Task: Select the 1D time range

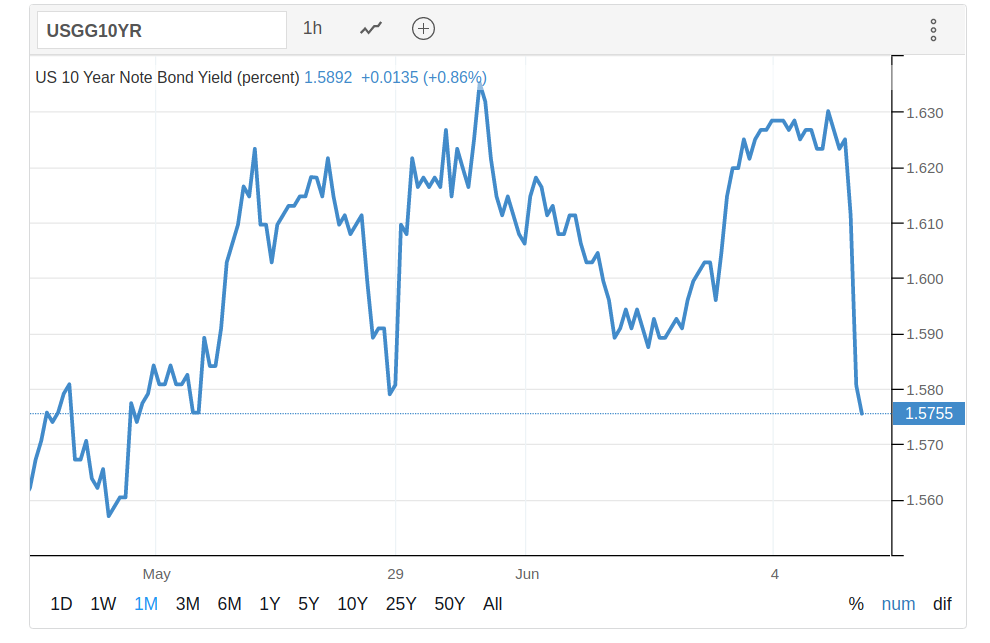Action: pyautogui.click(x=61, y=604)
